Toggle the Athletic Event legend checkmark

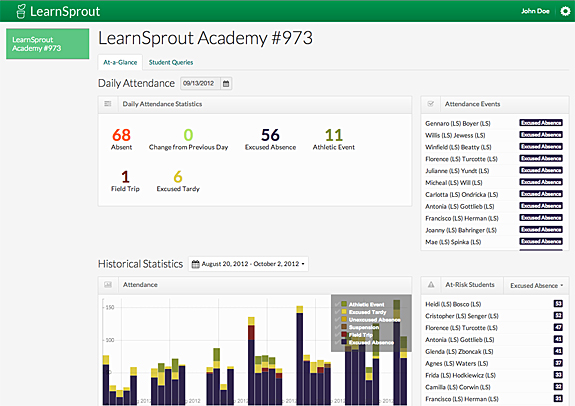[337, 304]
